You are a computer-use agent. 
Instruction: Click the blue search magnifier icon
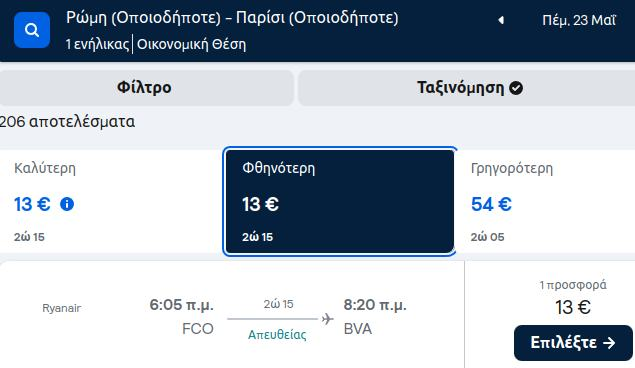point(32,30)
